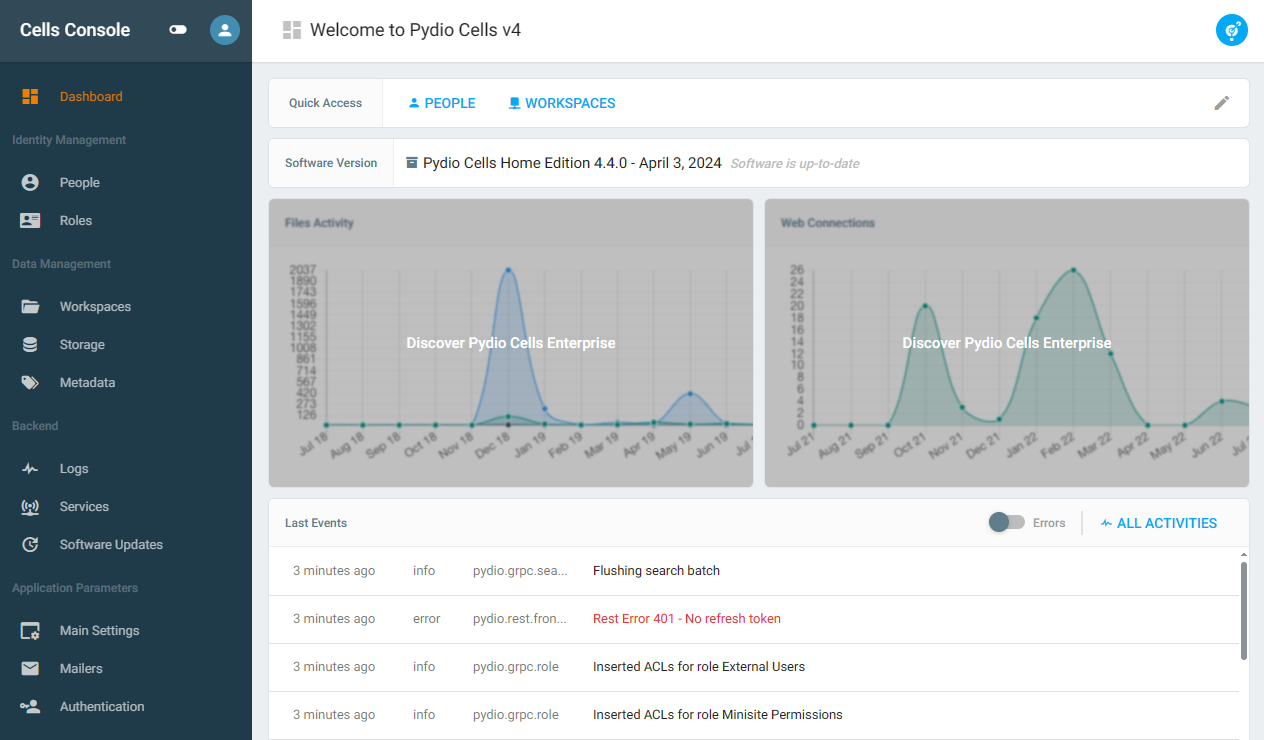The height and width of the screenshot is (740, 1264).
Task: Click ALL ACTIVITIES button
Action: [1158, 523]
